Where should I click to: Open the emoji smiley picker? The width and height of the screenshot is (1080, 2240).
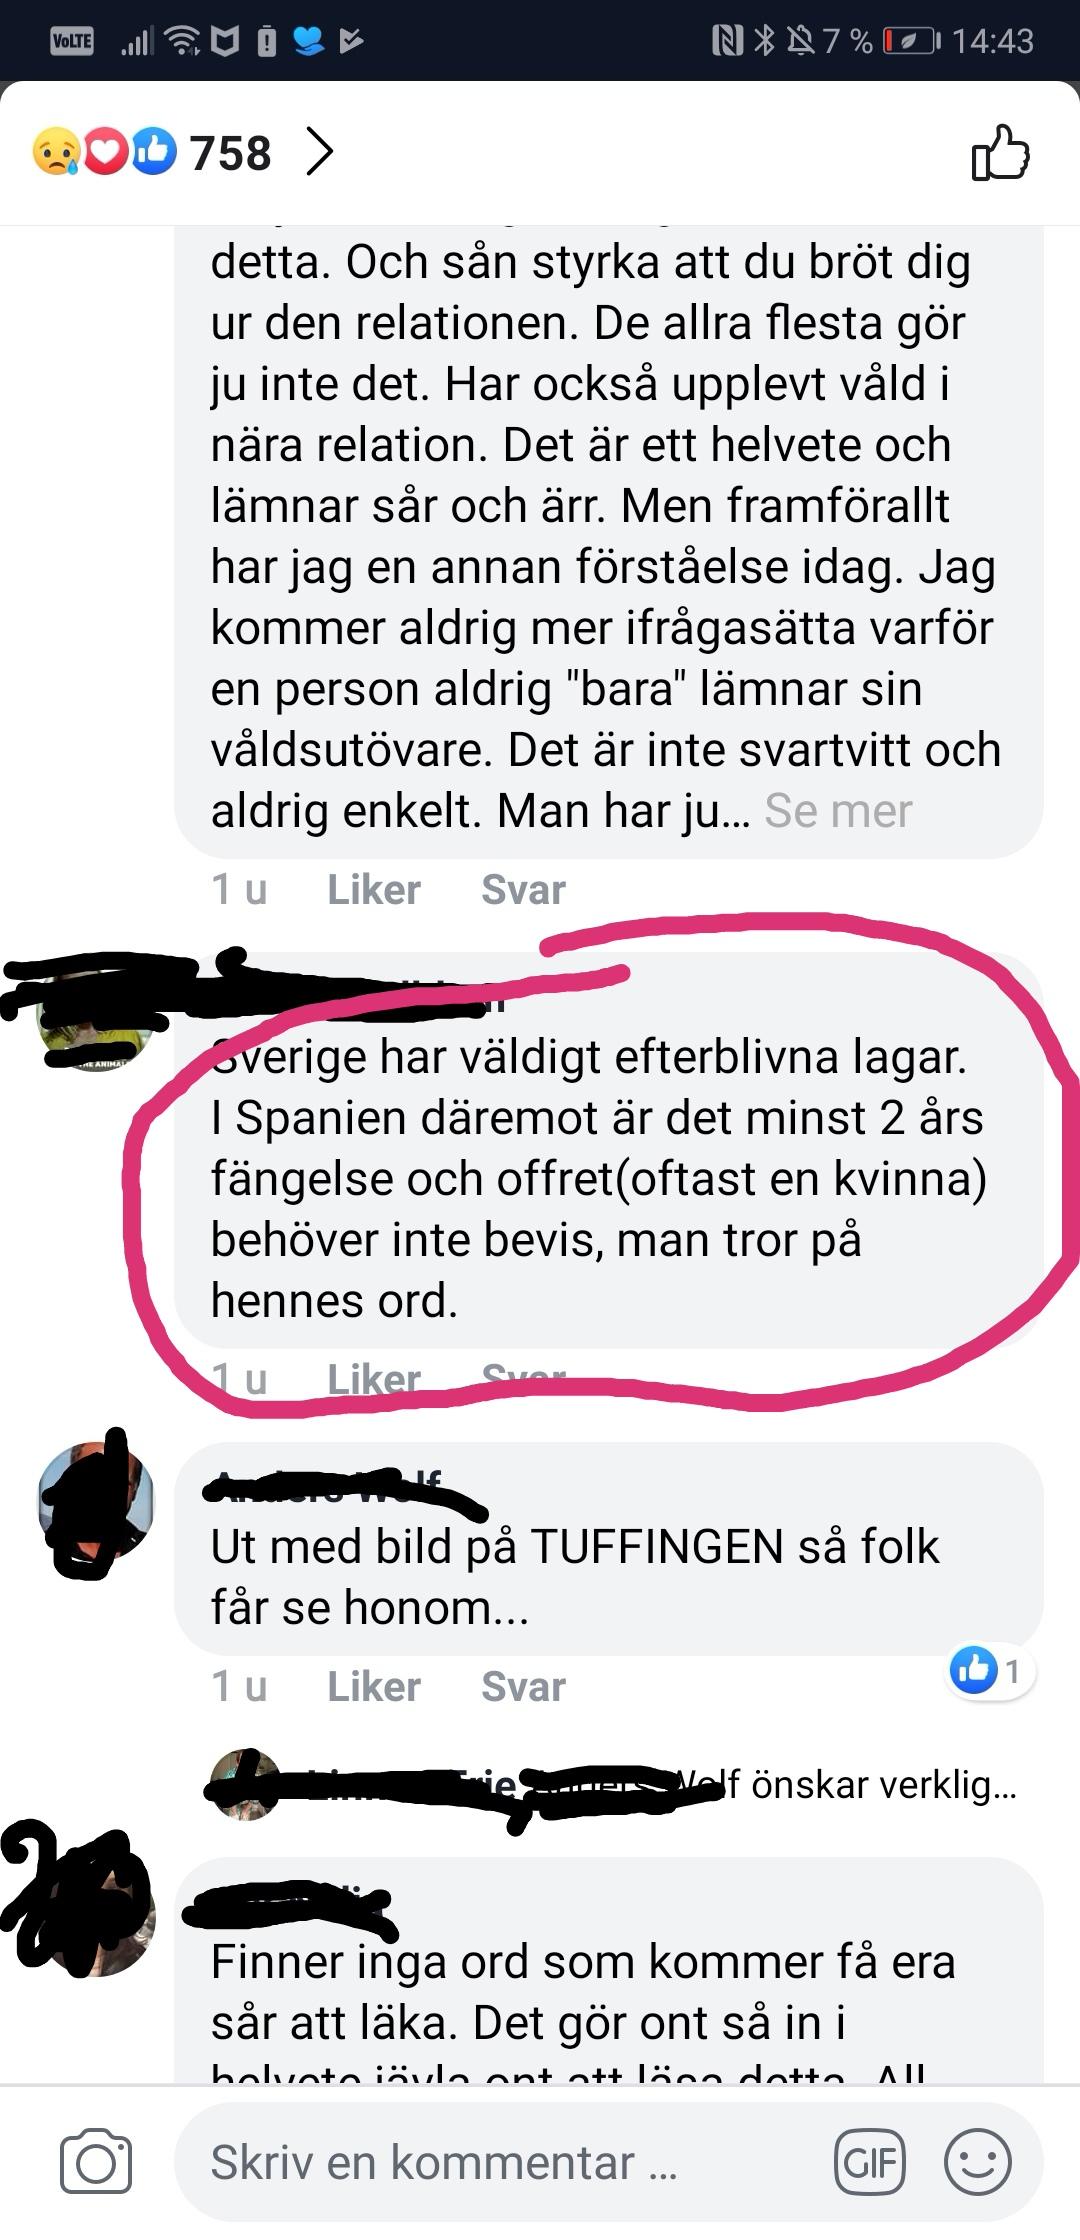point(978,2163)
